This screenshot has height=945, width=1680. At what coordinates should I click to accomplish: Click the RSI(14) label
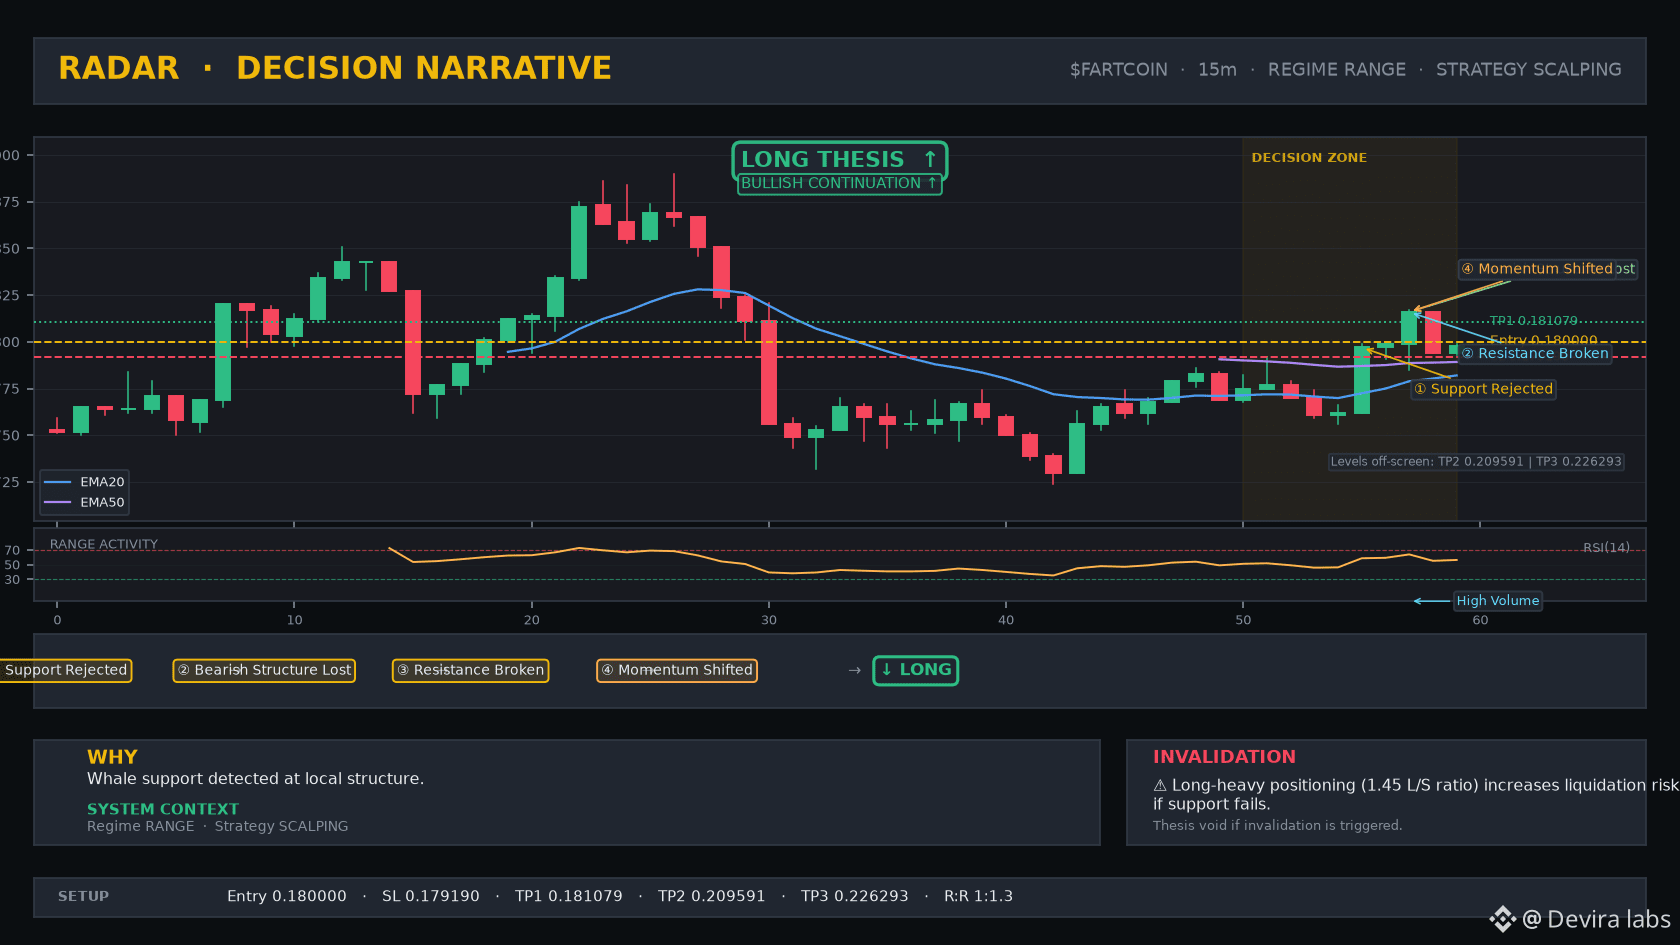[1606, 547]
